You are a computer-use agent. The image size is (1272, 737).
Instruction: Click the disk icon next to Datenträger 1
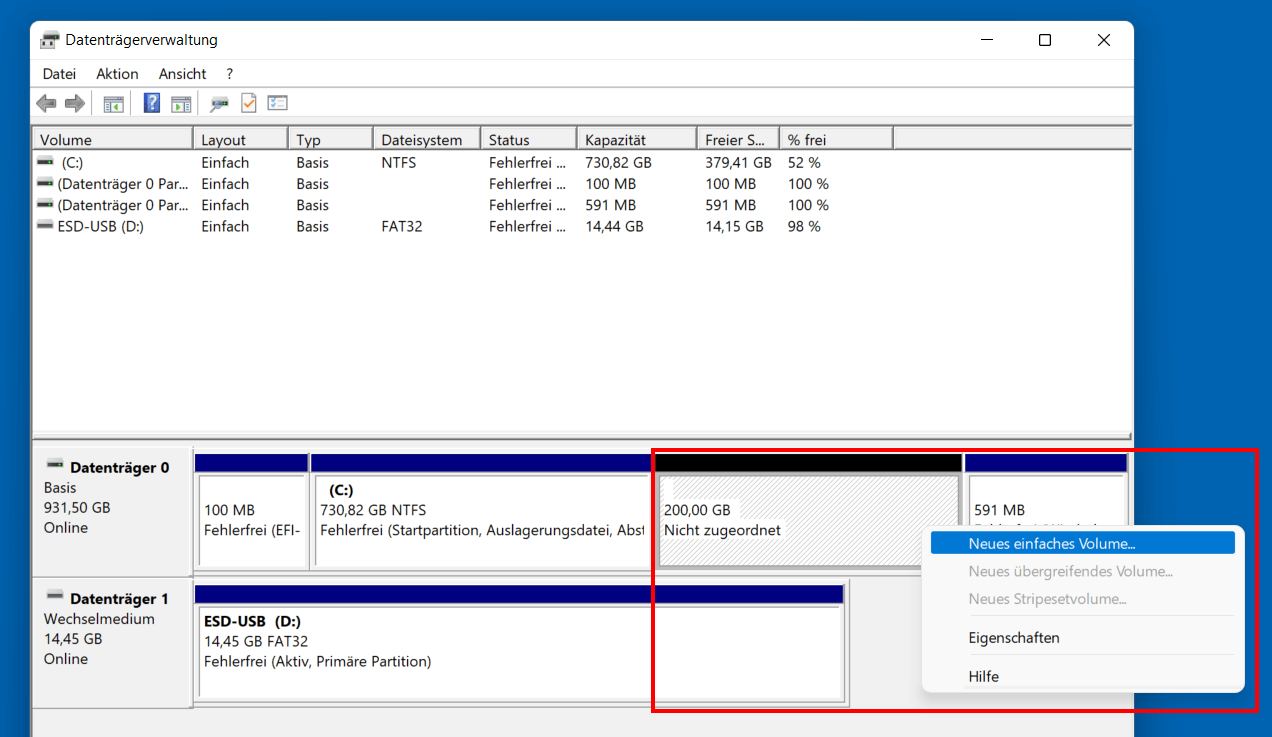(x=55, y=597)
